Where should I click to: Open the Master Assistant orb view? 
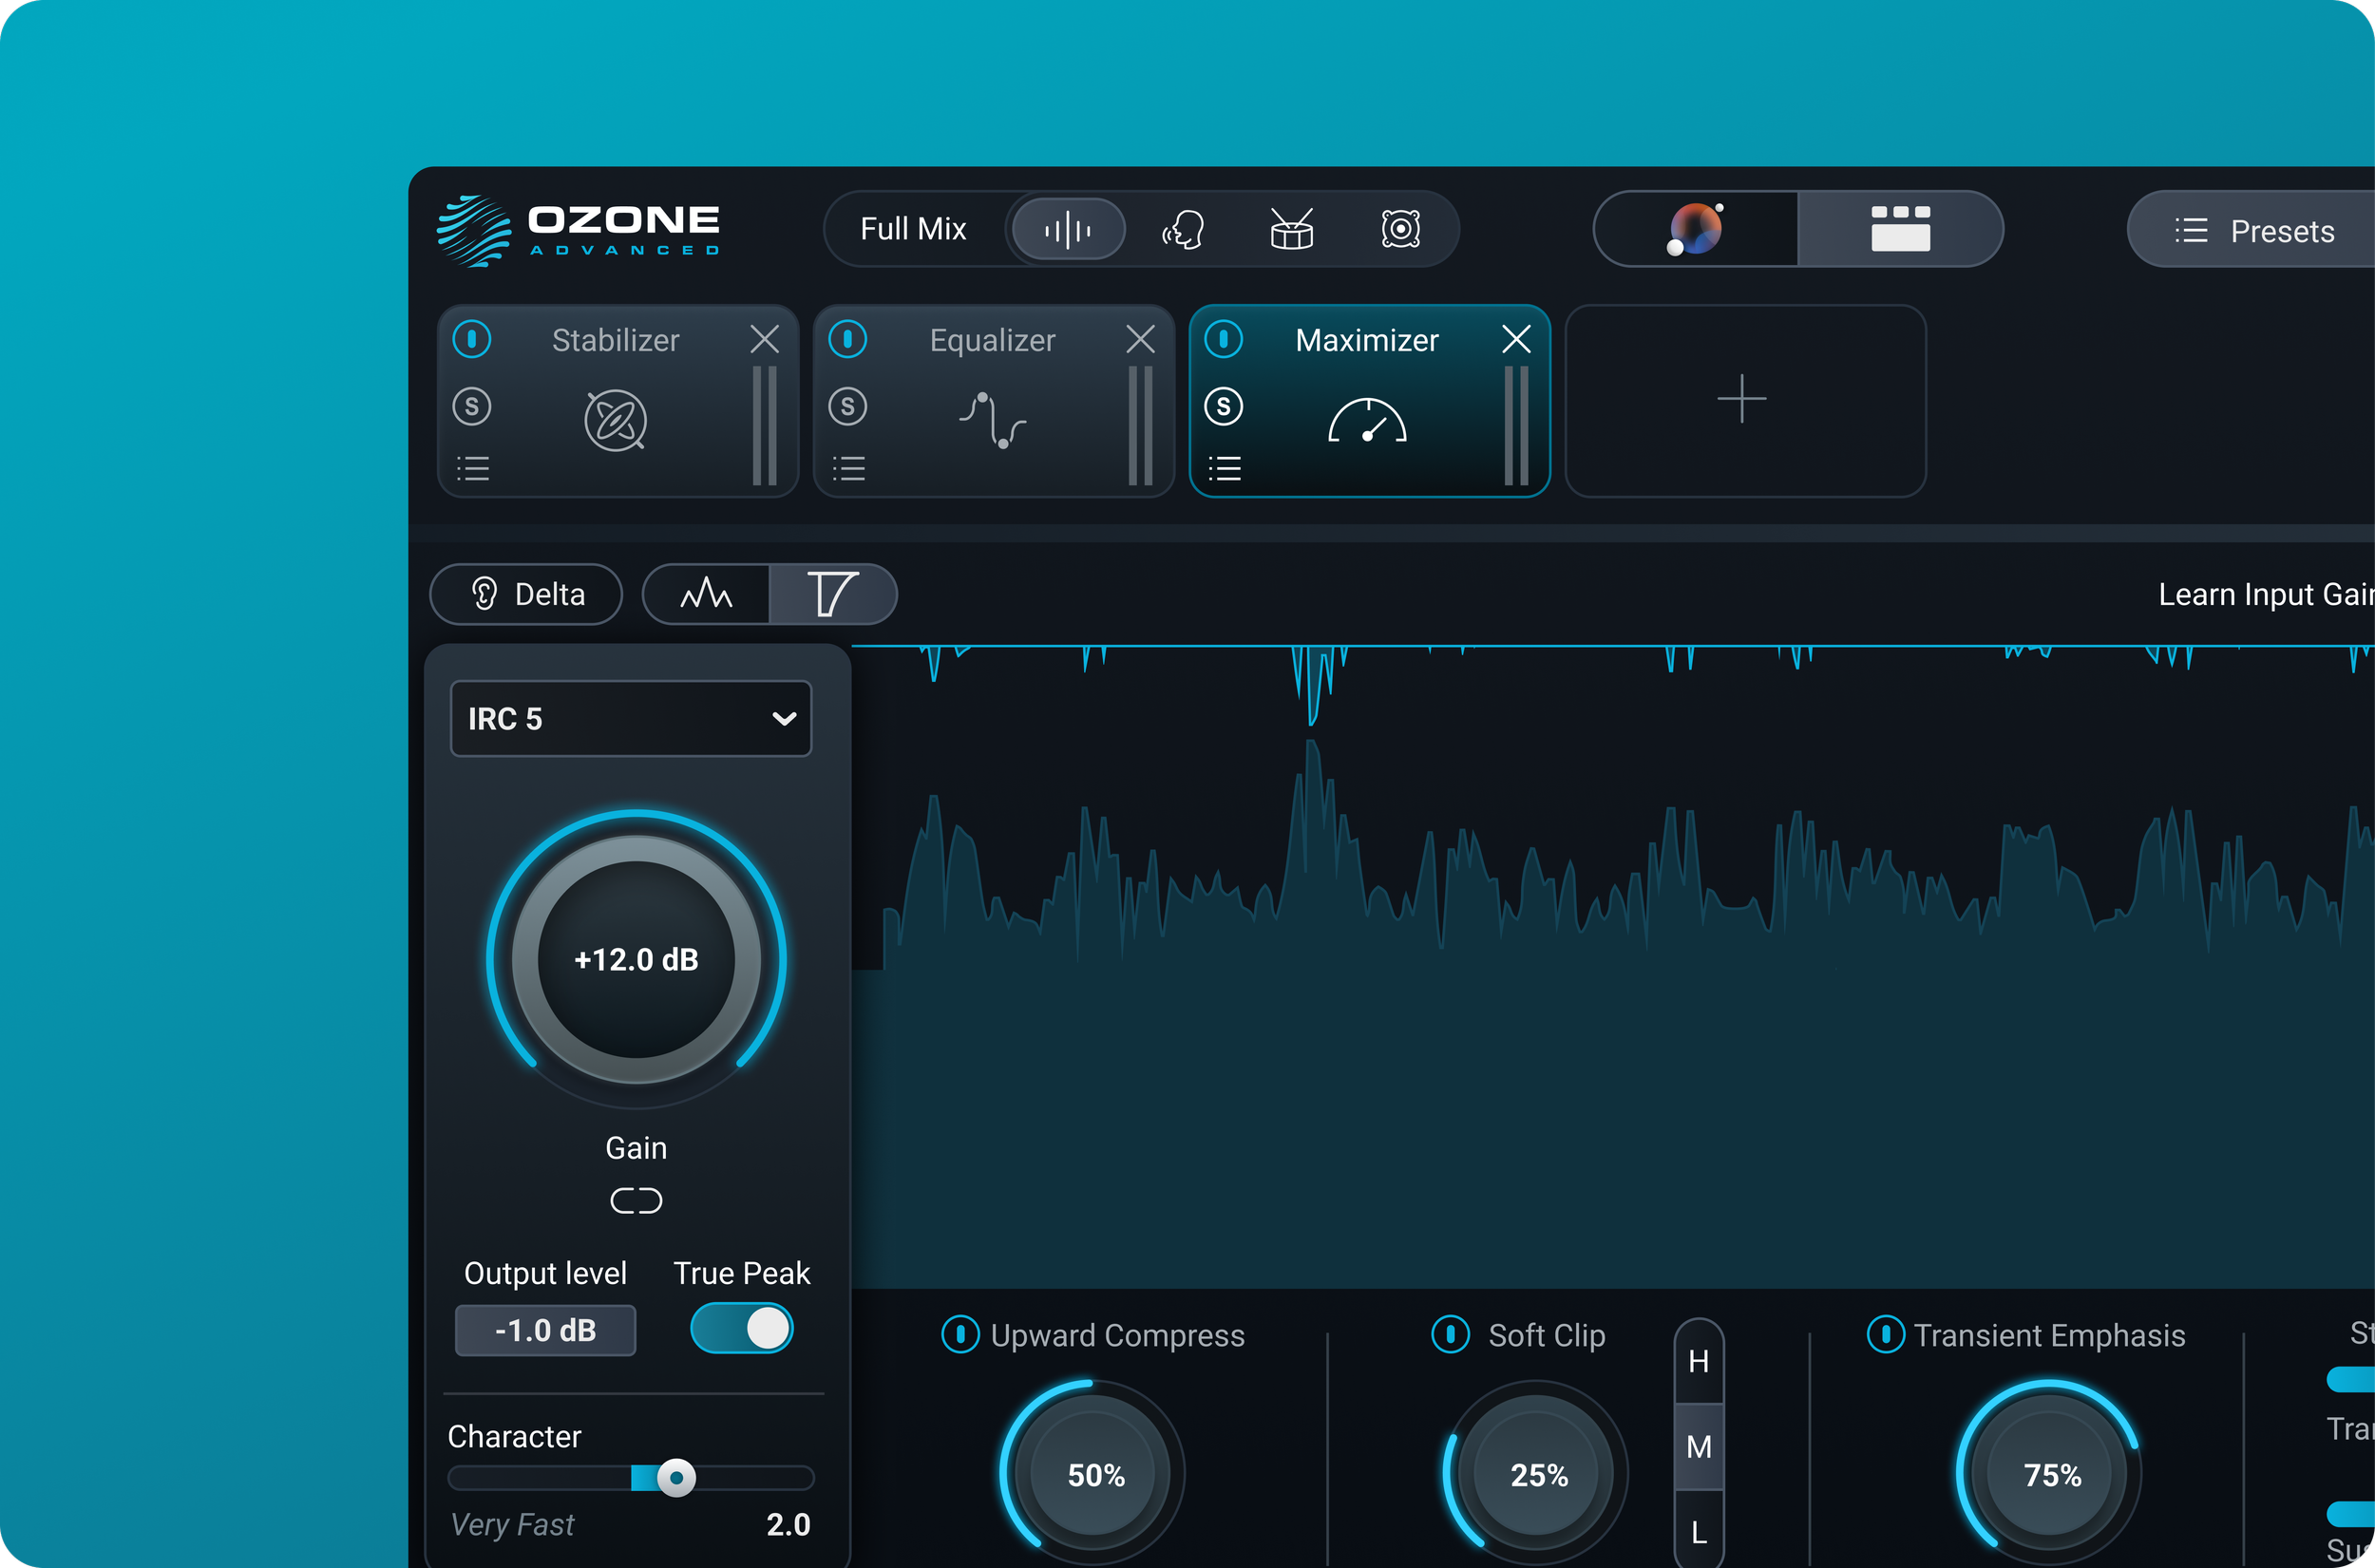(1695, 229)
